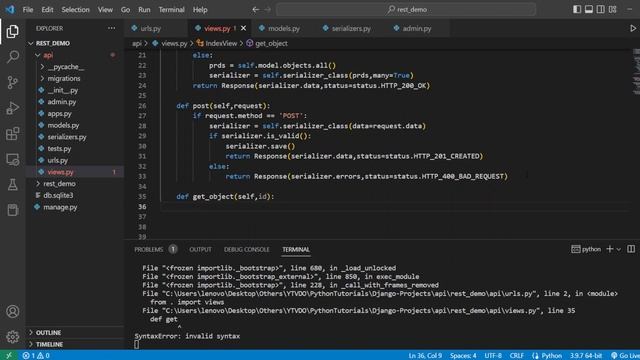Viewport: 640px width, 360px height.
Task: Open the Terminal menu
Action: [171, 9]
